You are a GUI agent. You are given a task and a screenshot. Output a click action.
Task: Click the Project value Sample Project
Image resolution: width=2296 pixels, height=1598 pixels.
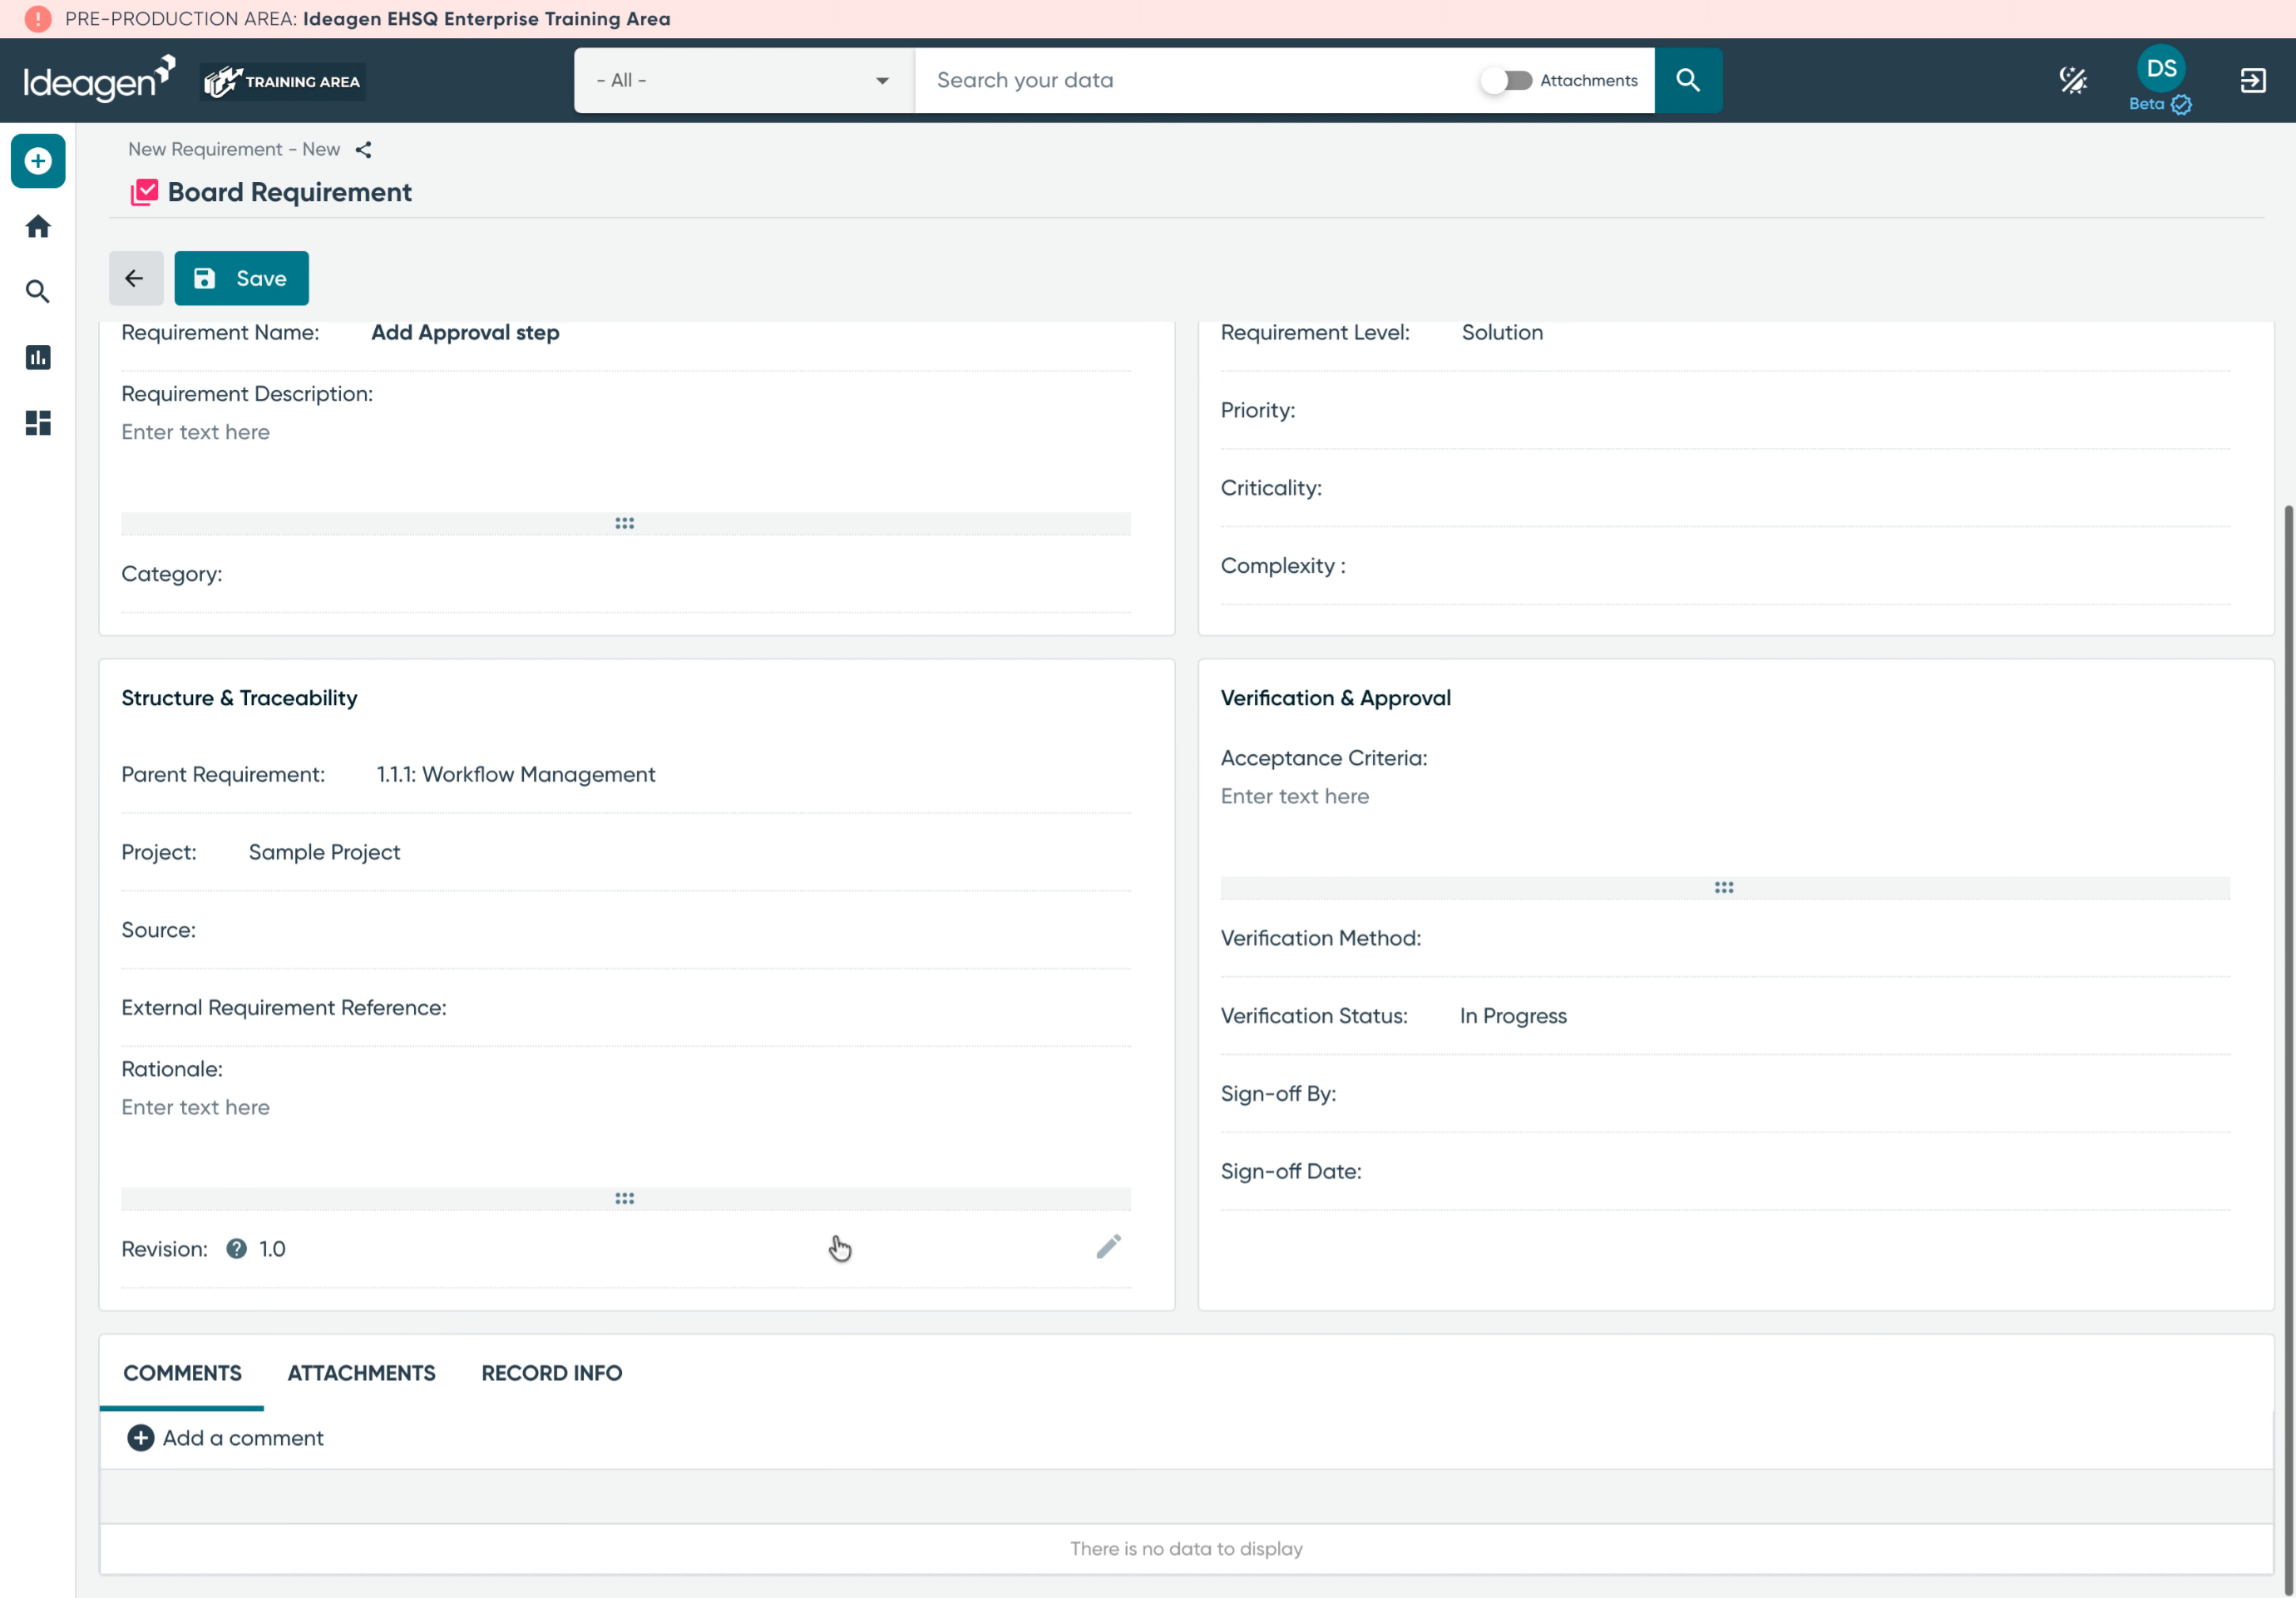coord(324,853)
